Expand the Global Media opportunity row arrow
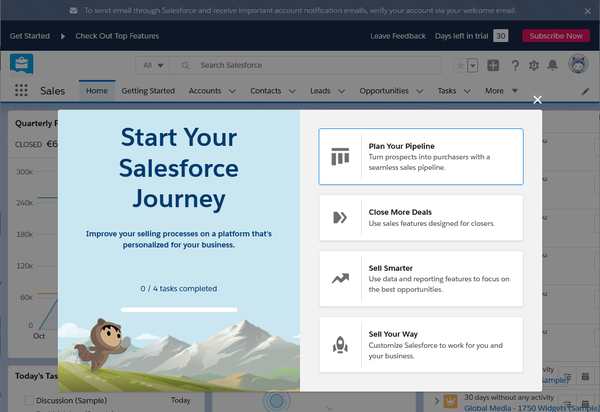 437,401
